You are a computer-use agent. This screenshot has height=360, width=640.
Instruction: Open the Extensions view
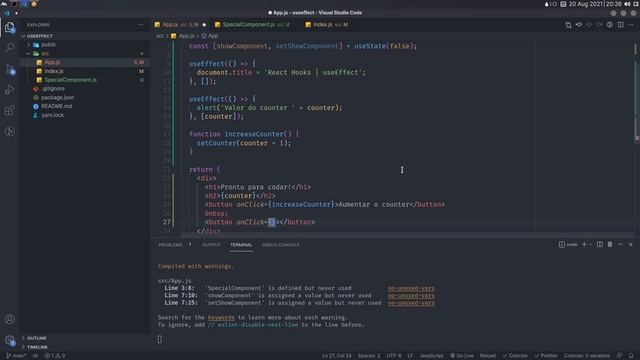9,111
